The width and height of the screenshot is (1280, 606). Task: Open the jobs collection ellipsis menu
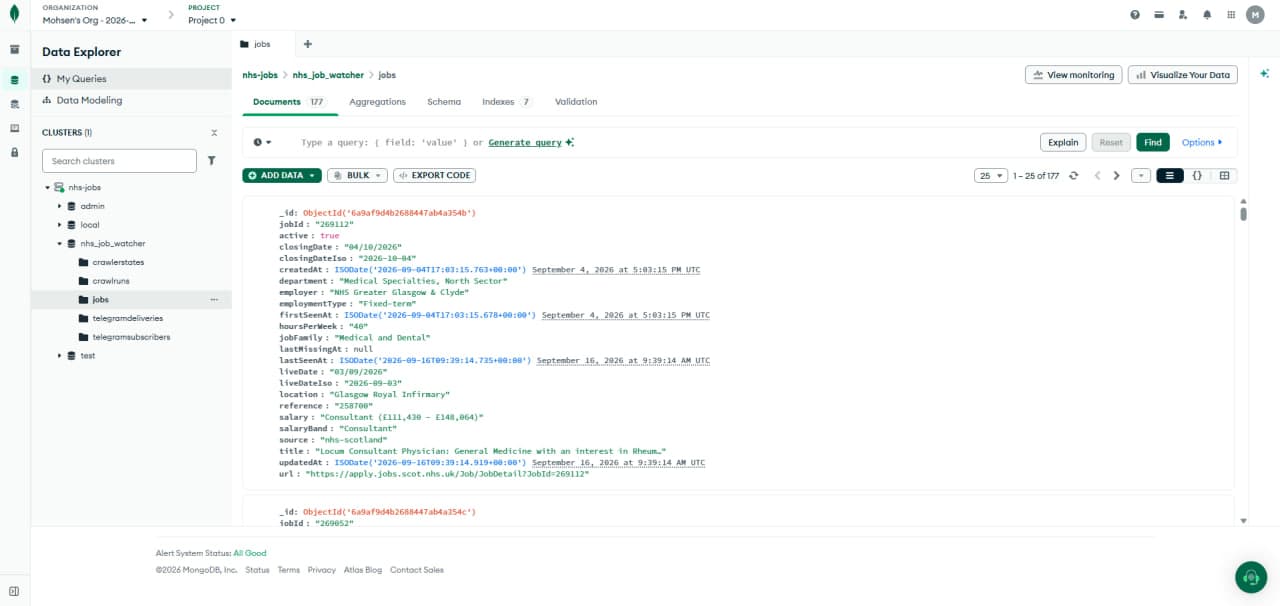click(214, 300)
